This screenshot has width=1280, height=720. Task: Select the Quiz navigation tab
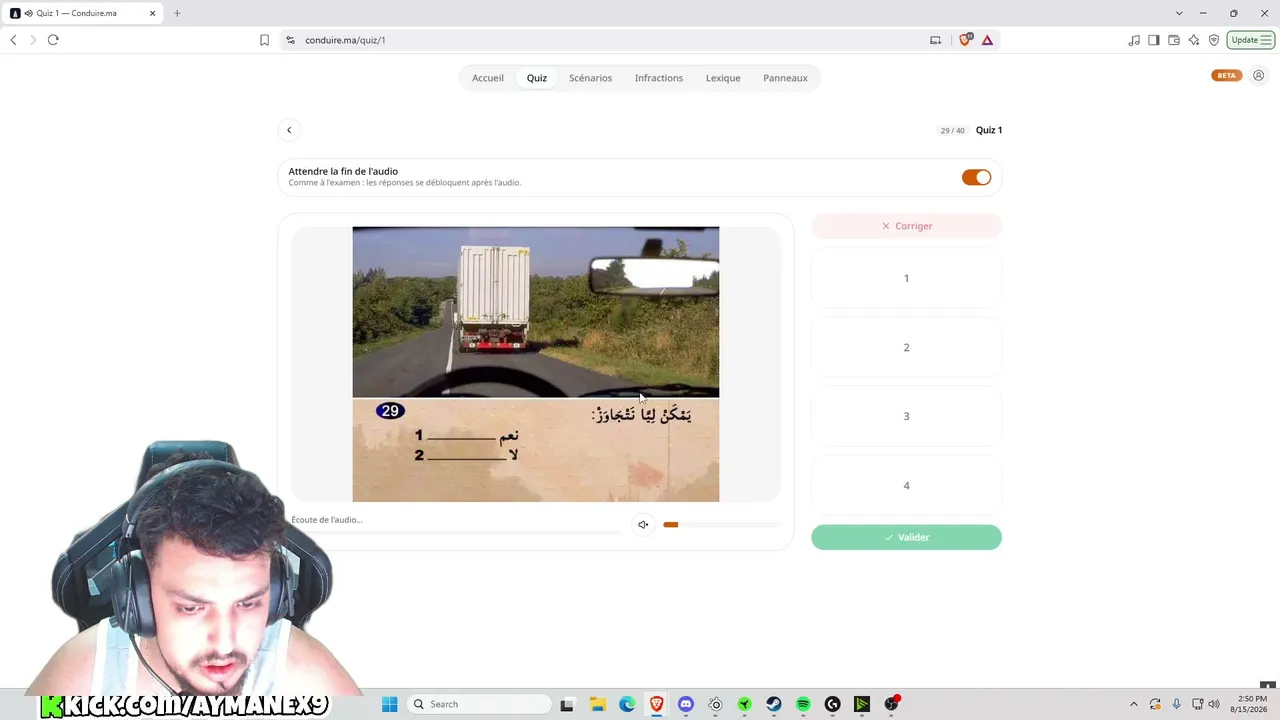(x=537, y=78)
